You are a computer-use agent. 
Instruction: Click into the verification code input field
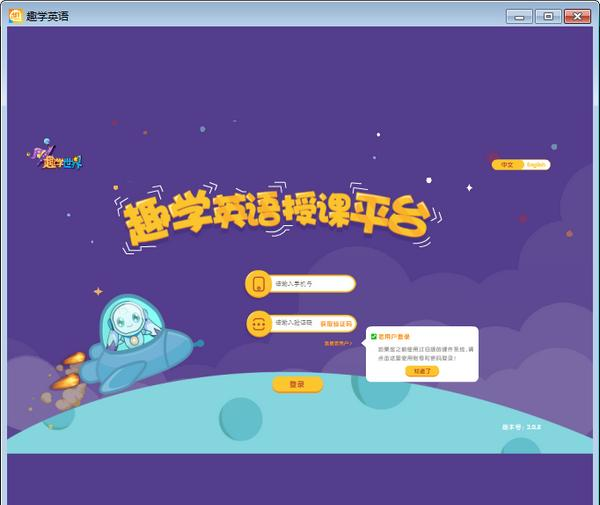tap(295, 323)
